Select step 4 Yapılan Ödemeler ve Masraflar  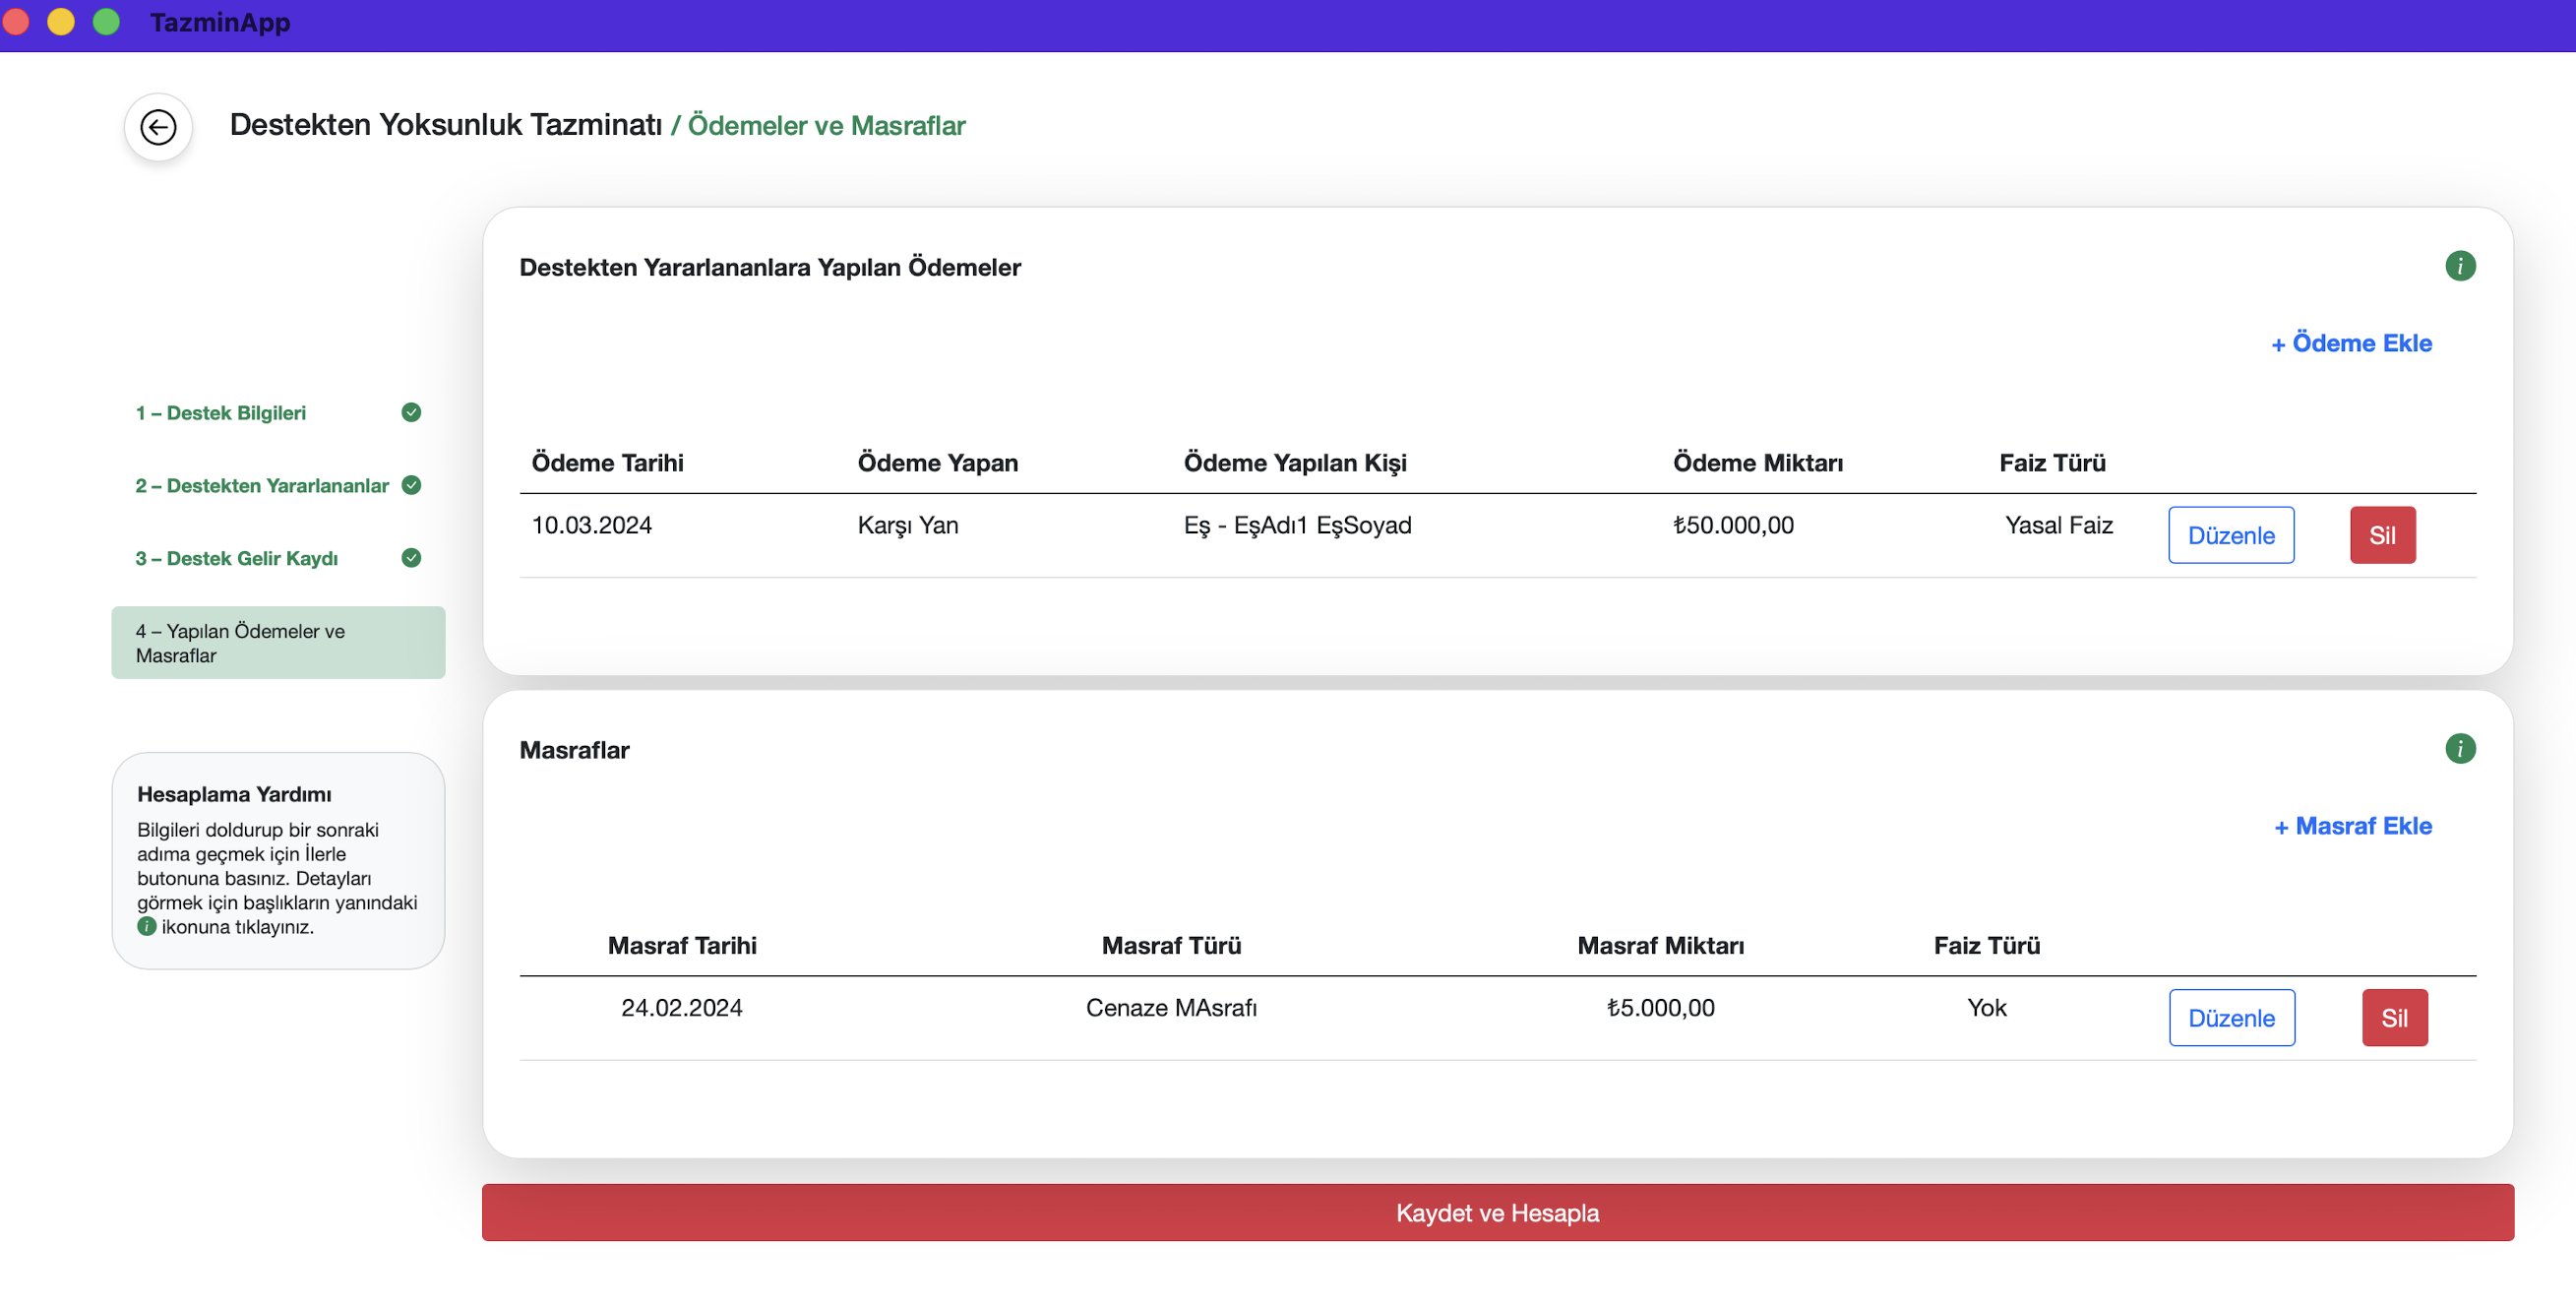coord(278,643)
